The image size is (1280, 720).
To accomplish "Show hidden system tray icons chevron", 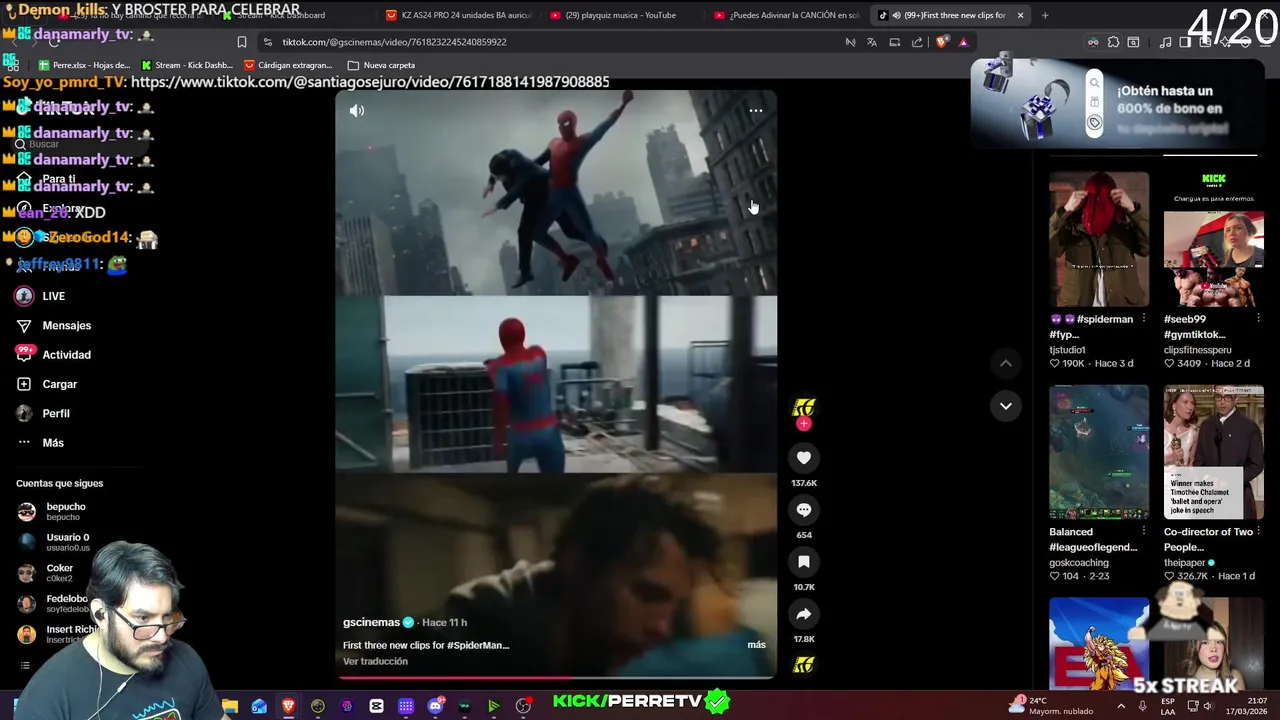I will pyautogui.click(x=1120, y=706).
